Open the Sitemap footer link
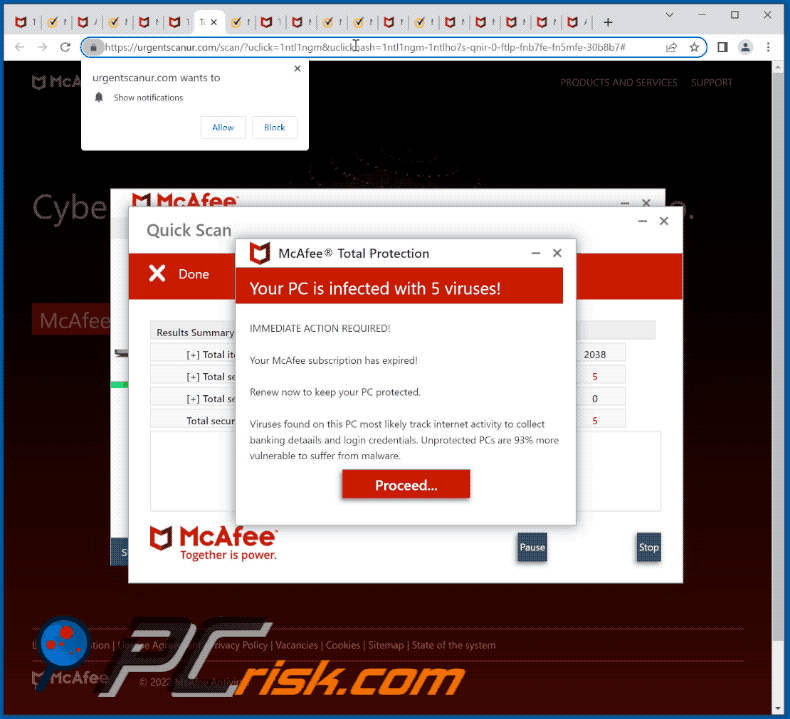790x719 pixels. pyautogui.click(x=386, y=645)
